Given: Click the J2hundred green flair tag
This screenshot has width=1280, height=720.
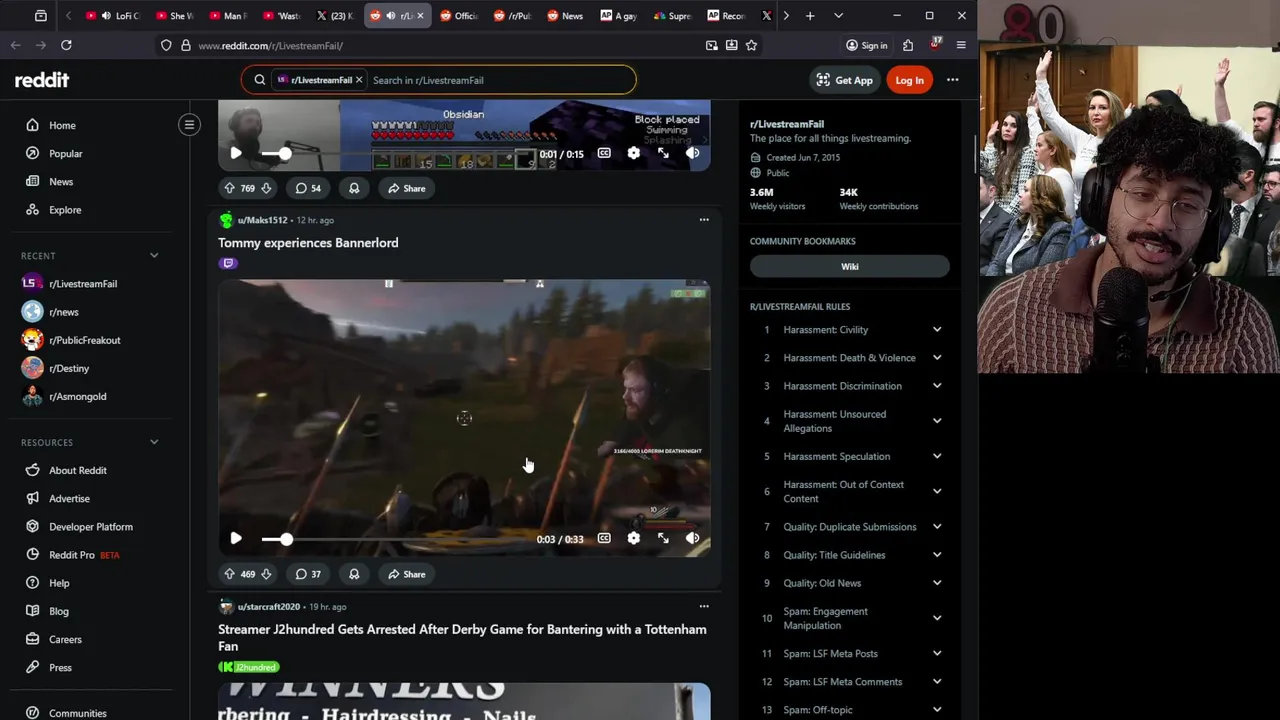Looking at the screenshot, I should pyautogui.click(x=249, y=667).
